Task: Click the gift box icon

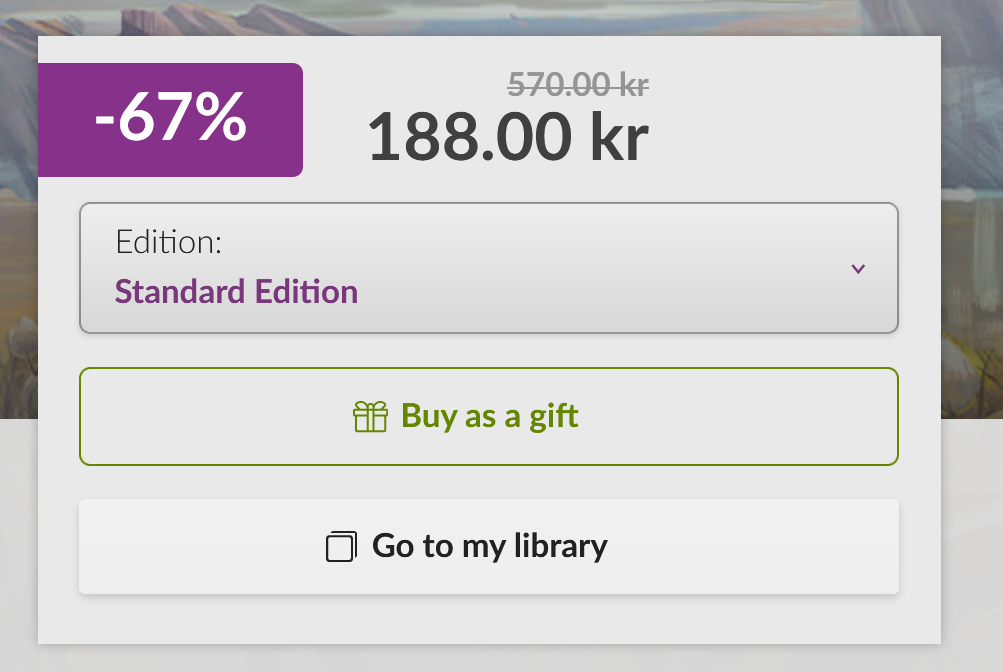Action: coord(370,417)
